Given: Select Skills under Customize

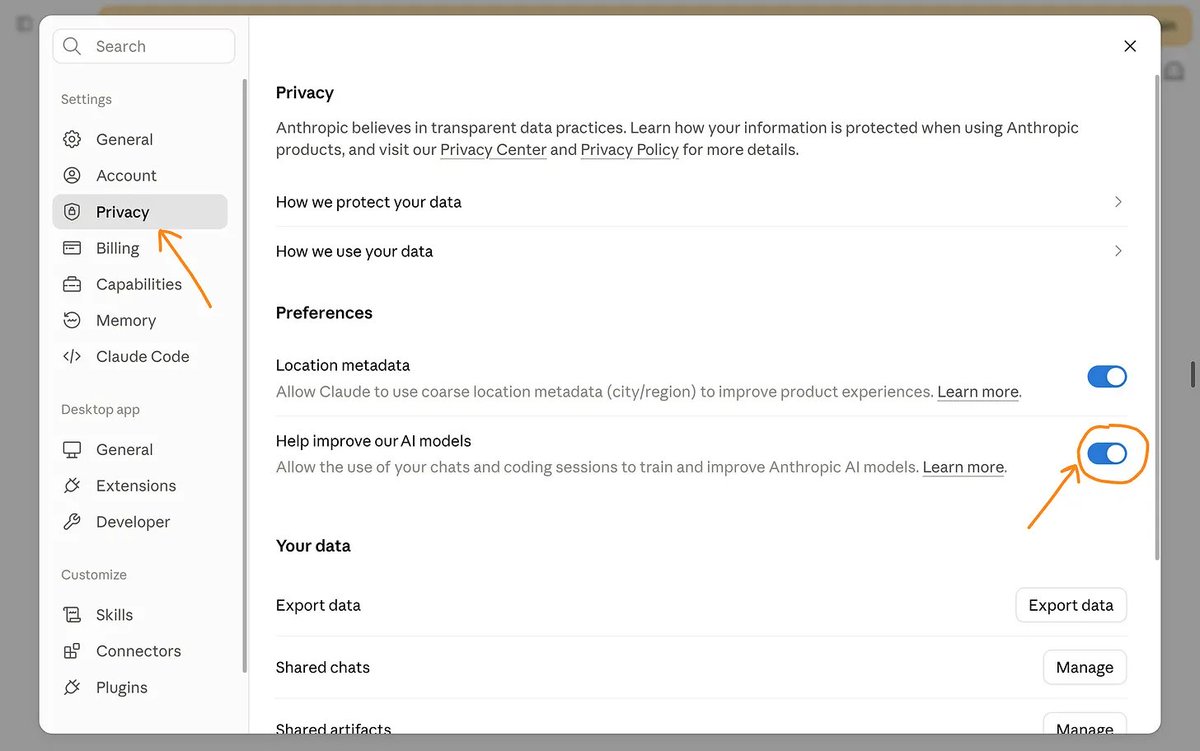Looking at the screenshot, I should [140, 614].
